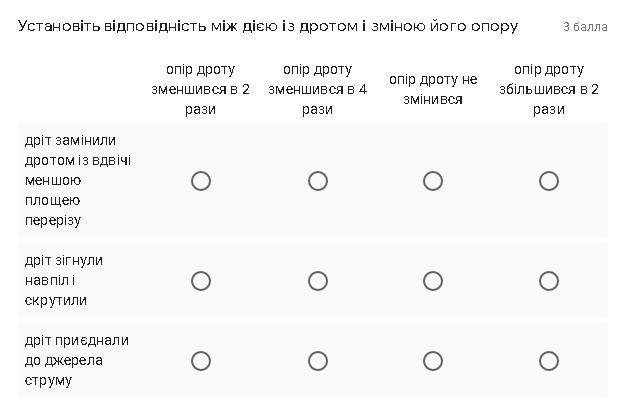This screenshot has height=420, width=625.
Task: Click column header 'опір дроту збільшився в 2 рази'
Action: [549, 89]
